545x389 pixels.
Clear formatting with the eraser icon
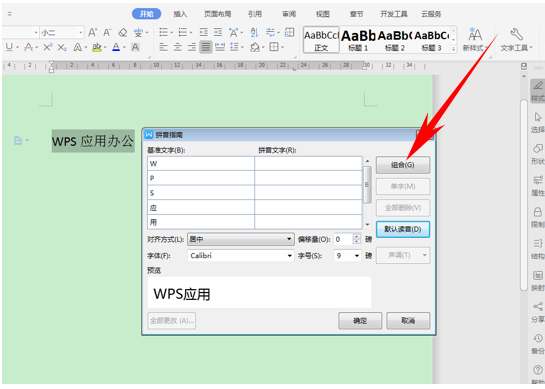[x=122, y=33]
